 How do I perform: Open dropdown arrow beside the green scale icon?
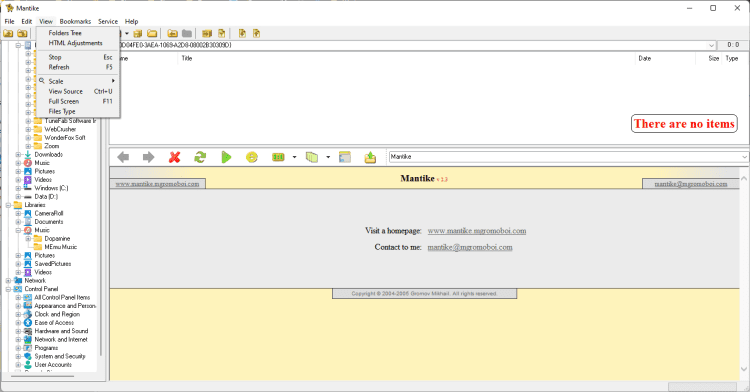tap(294, 157)
